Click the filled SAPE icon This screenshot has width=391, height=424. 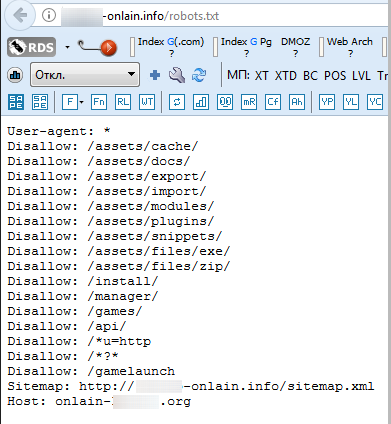tap(16, 102)
